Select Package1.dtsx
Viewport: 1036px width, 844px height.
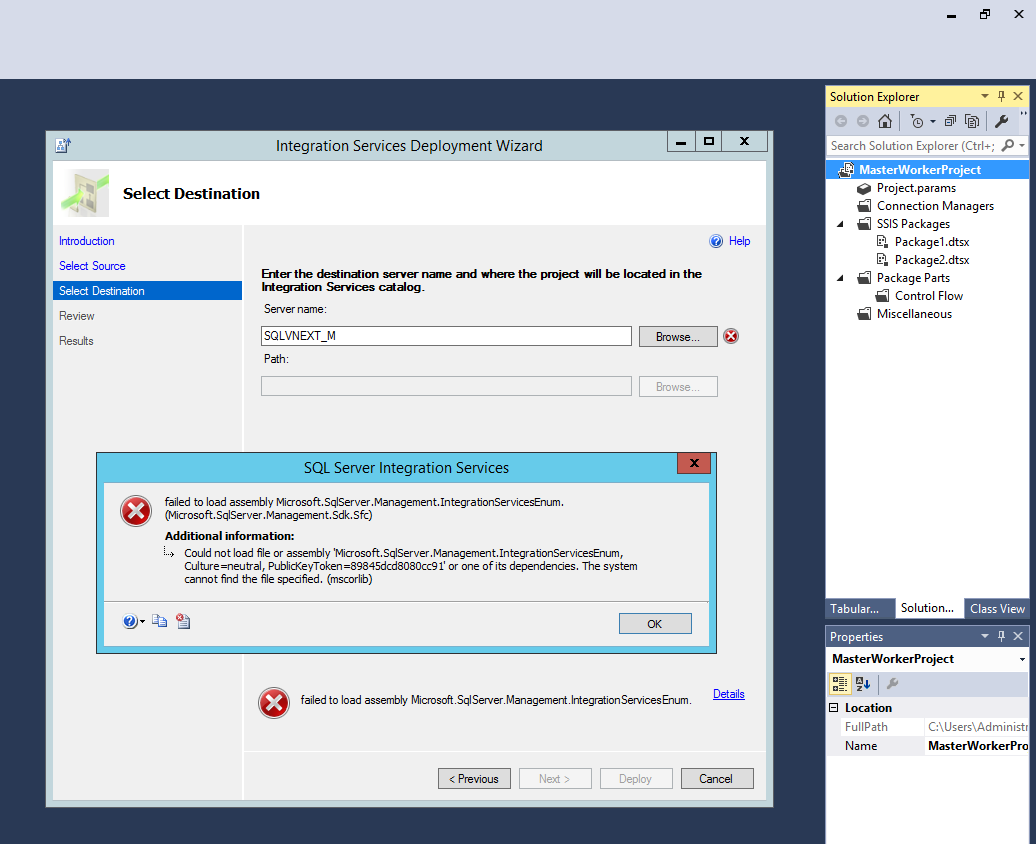[932, 242]
